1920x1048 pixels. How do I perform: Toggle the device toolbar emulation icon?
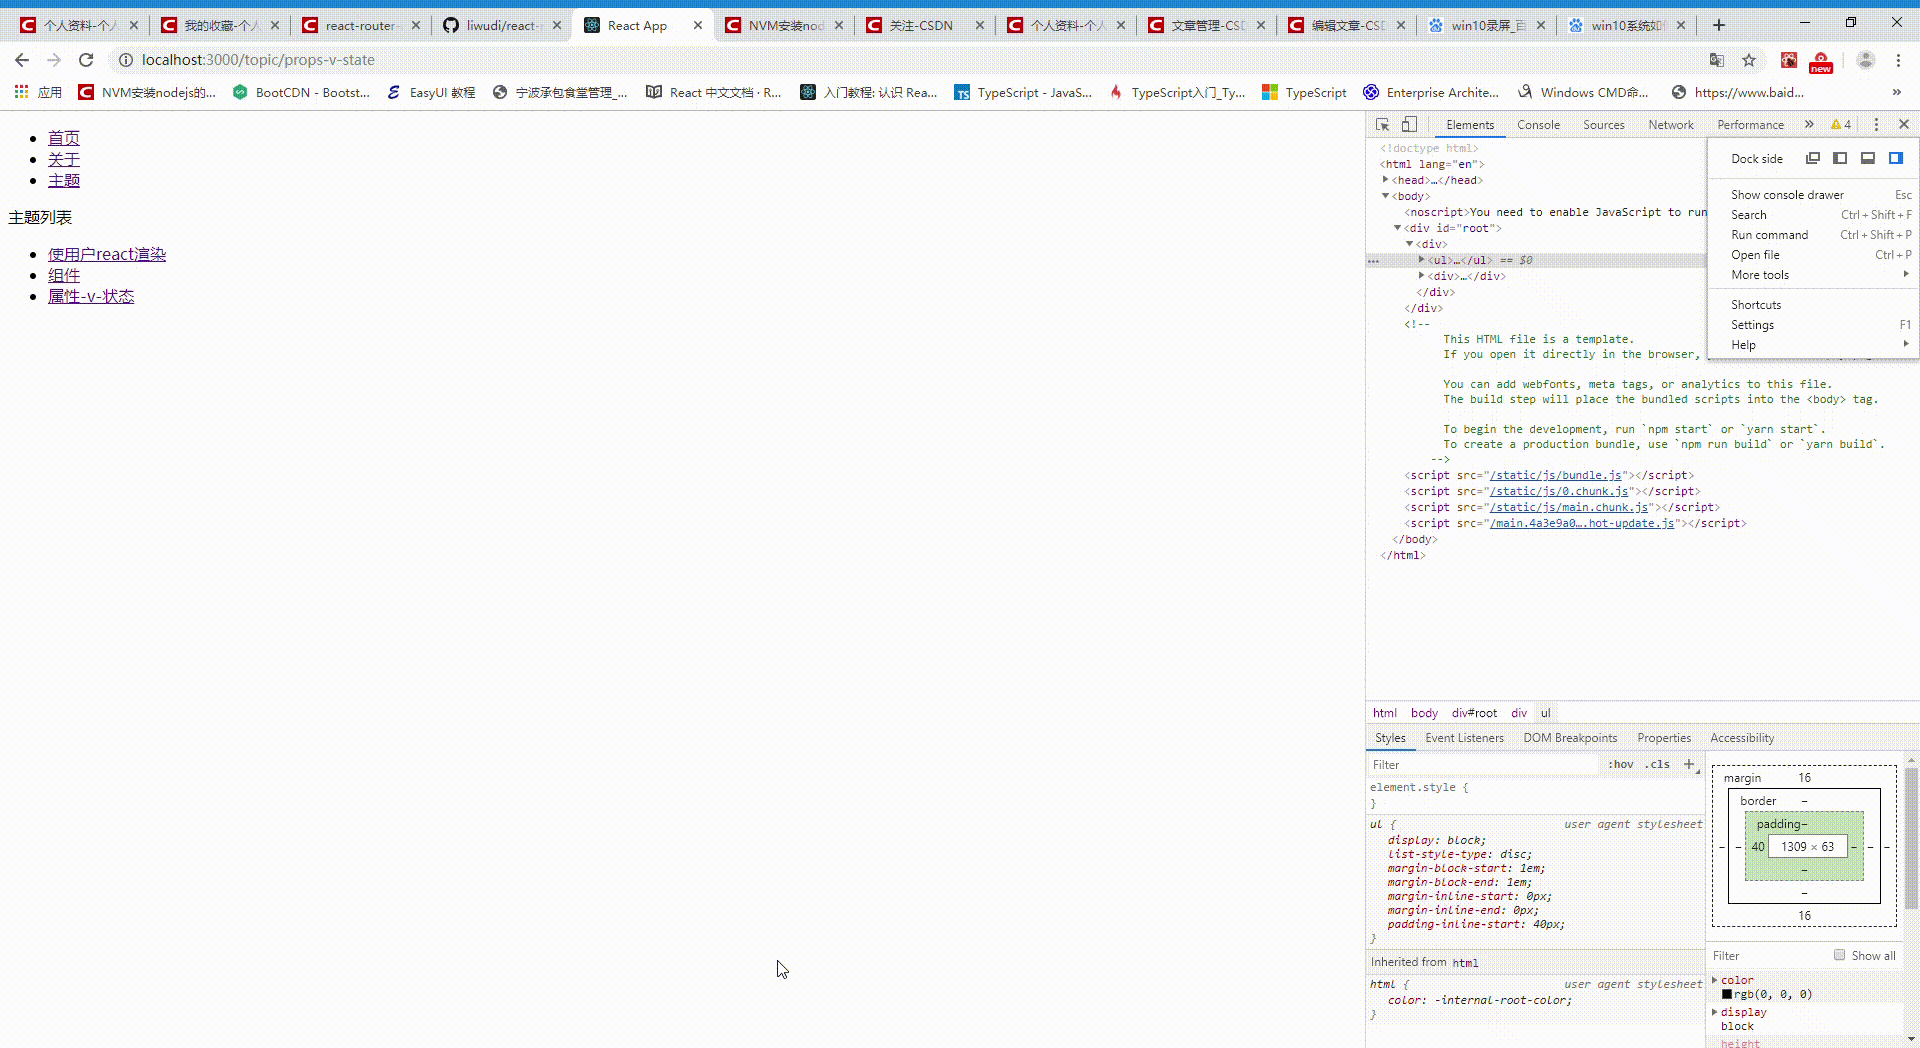(1410, 124)
